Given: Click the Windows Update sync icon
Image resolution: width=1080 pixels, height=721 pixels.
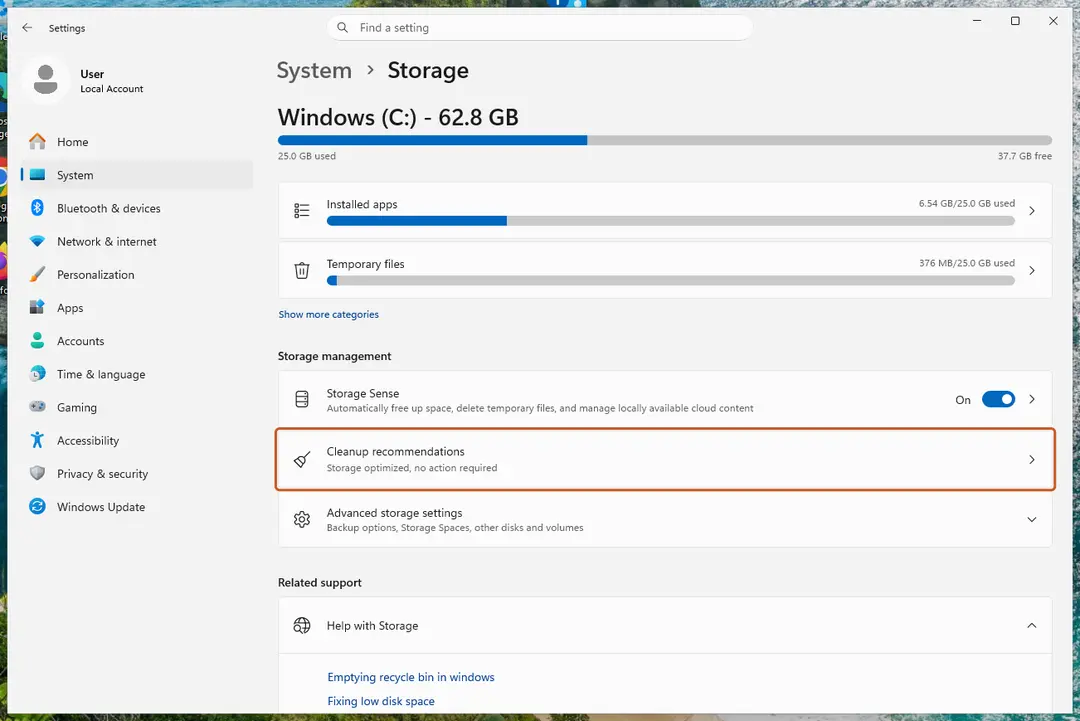Looking at the screenshot, I should (37, 506).
